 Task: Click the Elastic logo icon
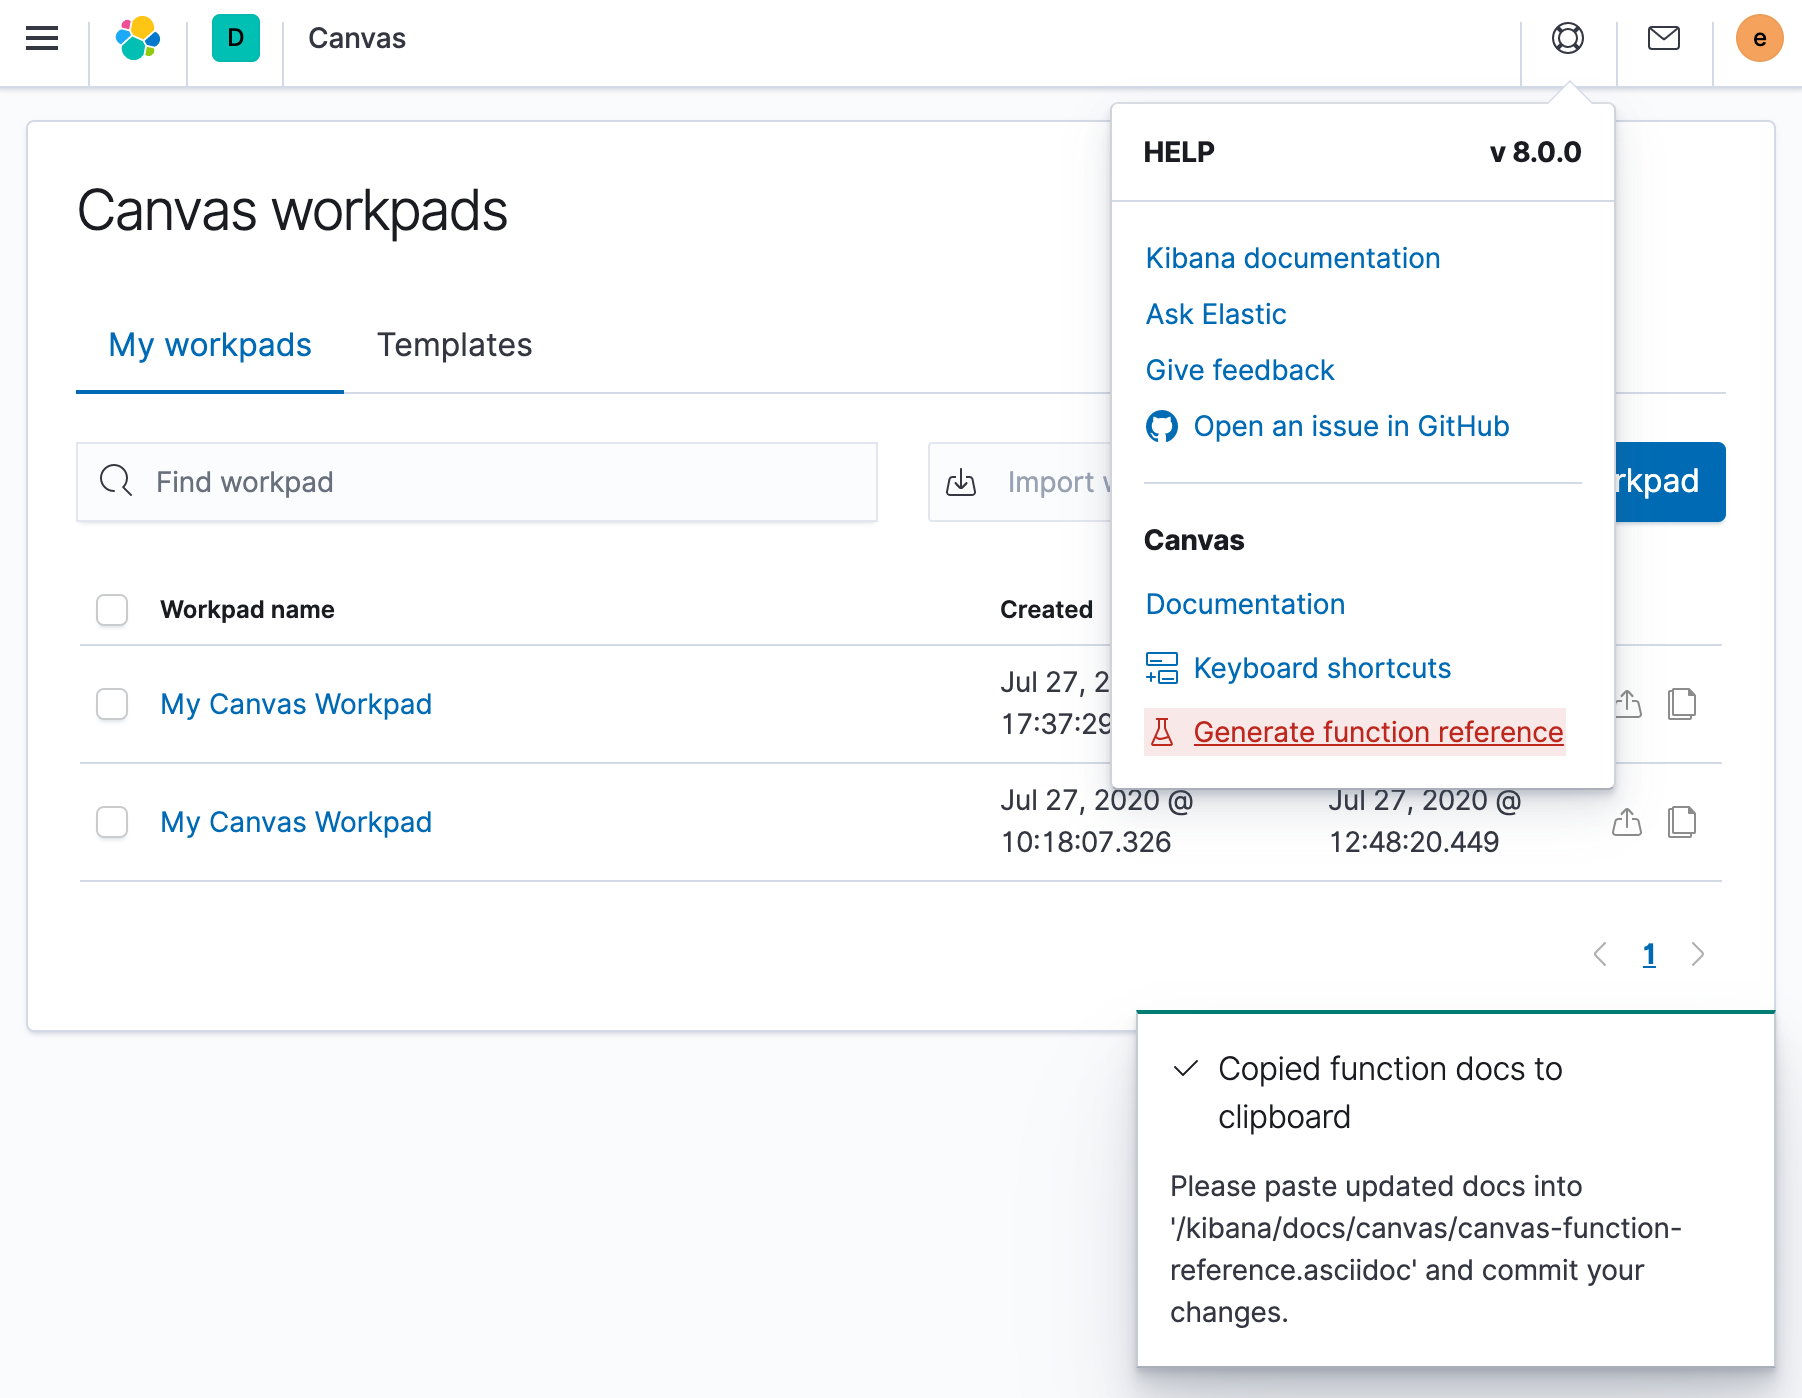(138, 38)
